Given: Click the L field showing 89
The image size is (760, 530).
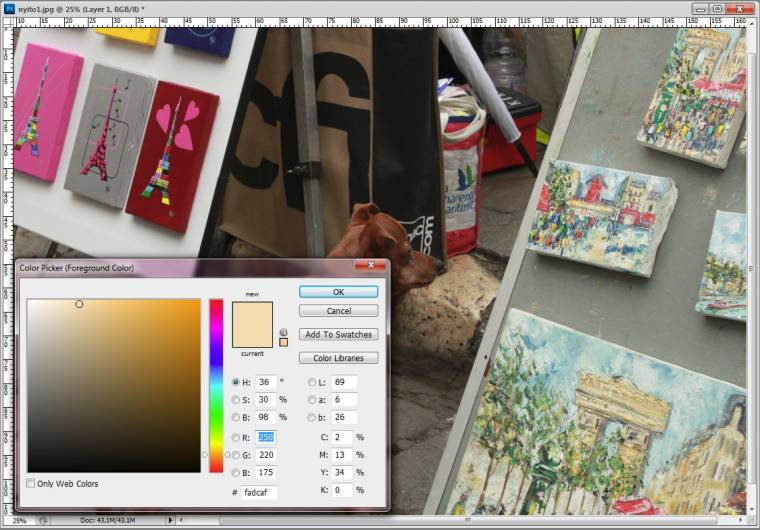Looking at the screenshot, I should tap(344, 382).
